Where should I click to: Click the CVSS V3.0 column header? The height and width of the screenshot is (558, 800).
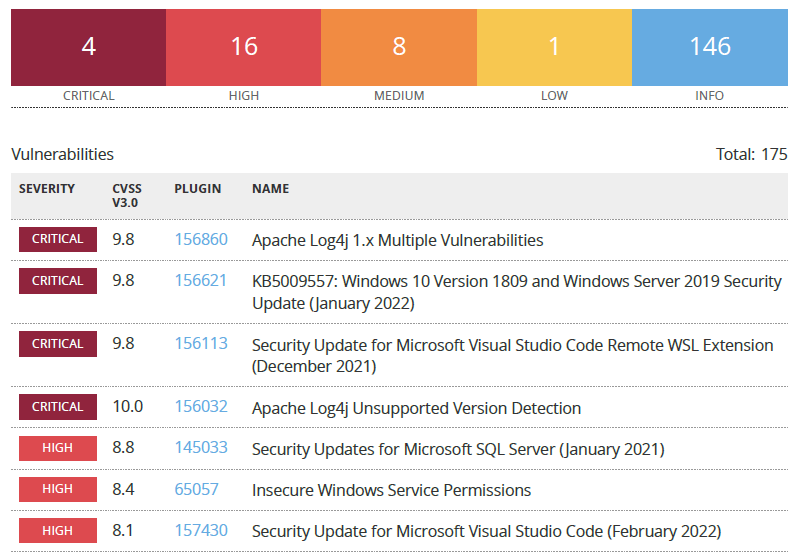click(x=127, y=195)
